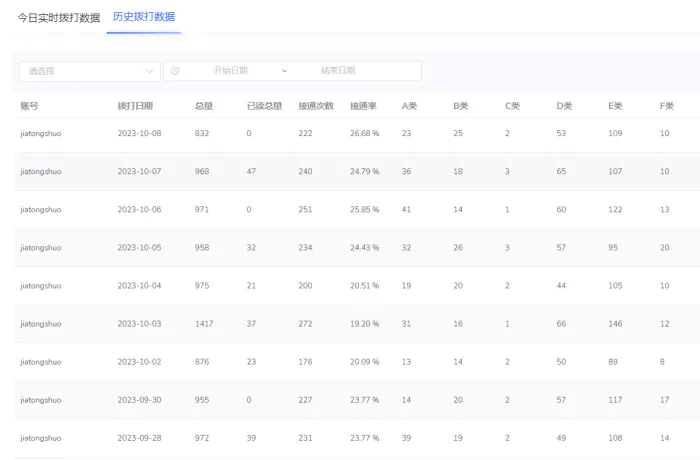Click the dropdown chevron arrow

(149, 71)
